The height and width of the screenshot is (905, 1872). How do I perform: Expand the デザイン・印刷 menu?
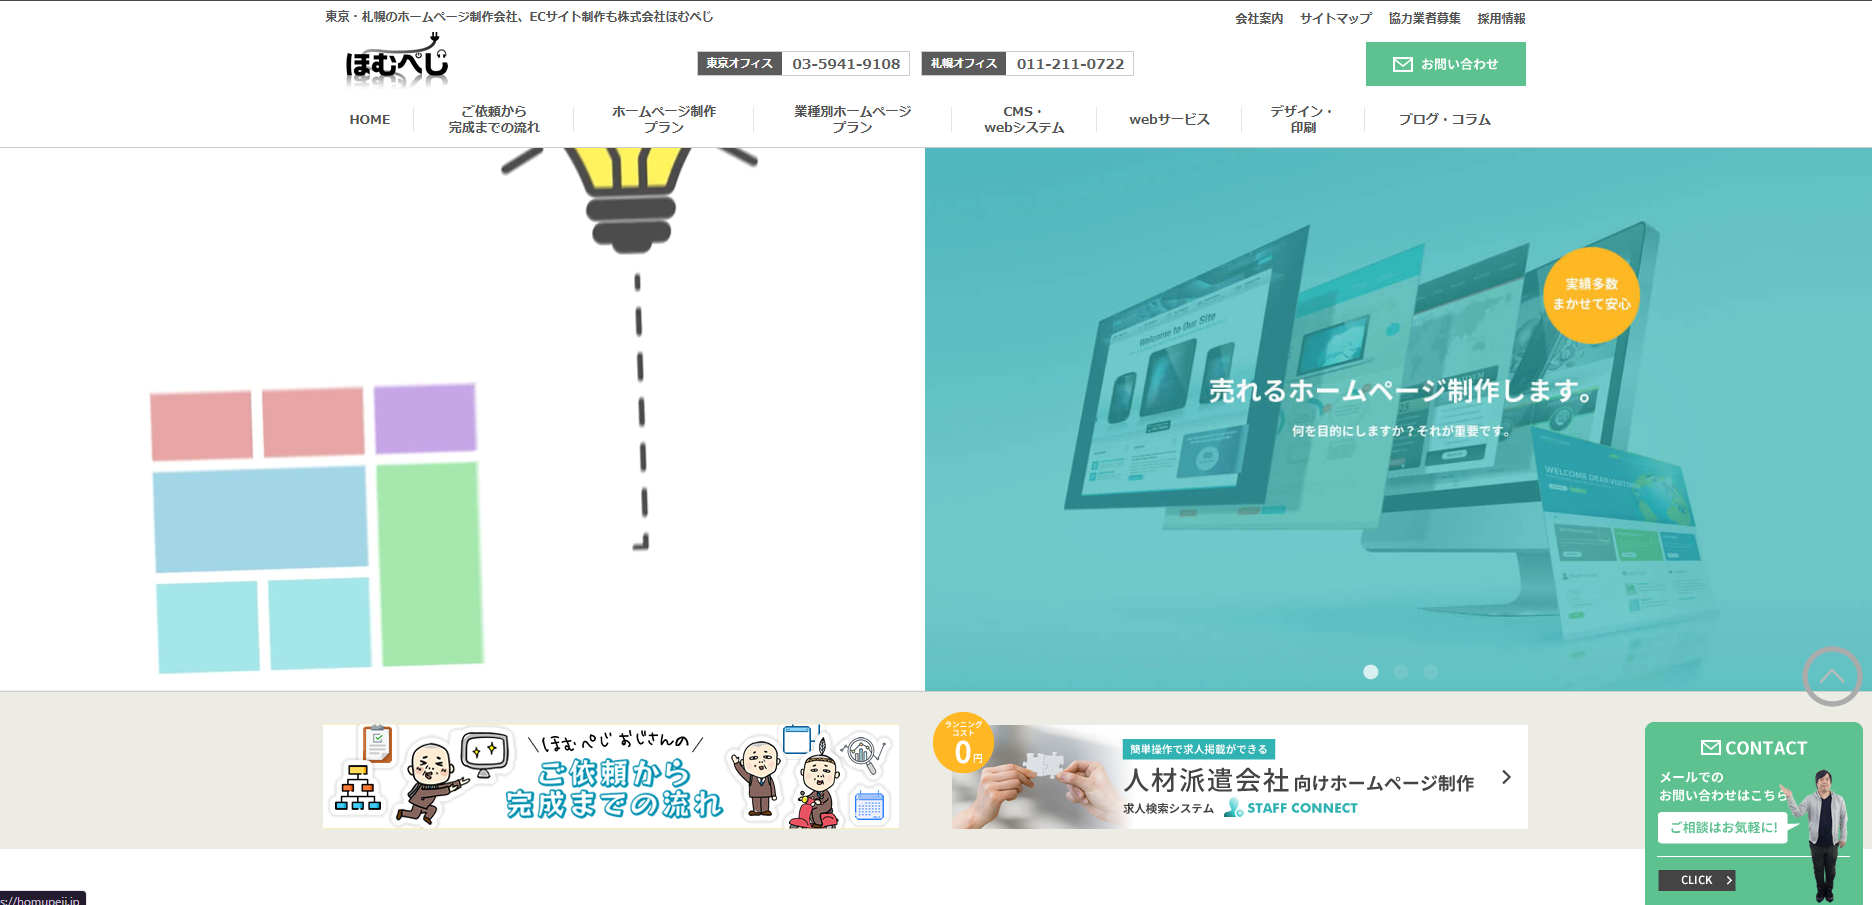pos(1302,119)
